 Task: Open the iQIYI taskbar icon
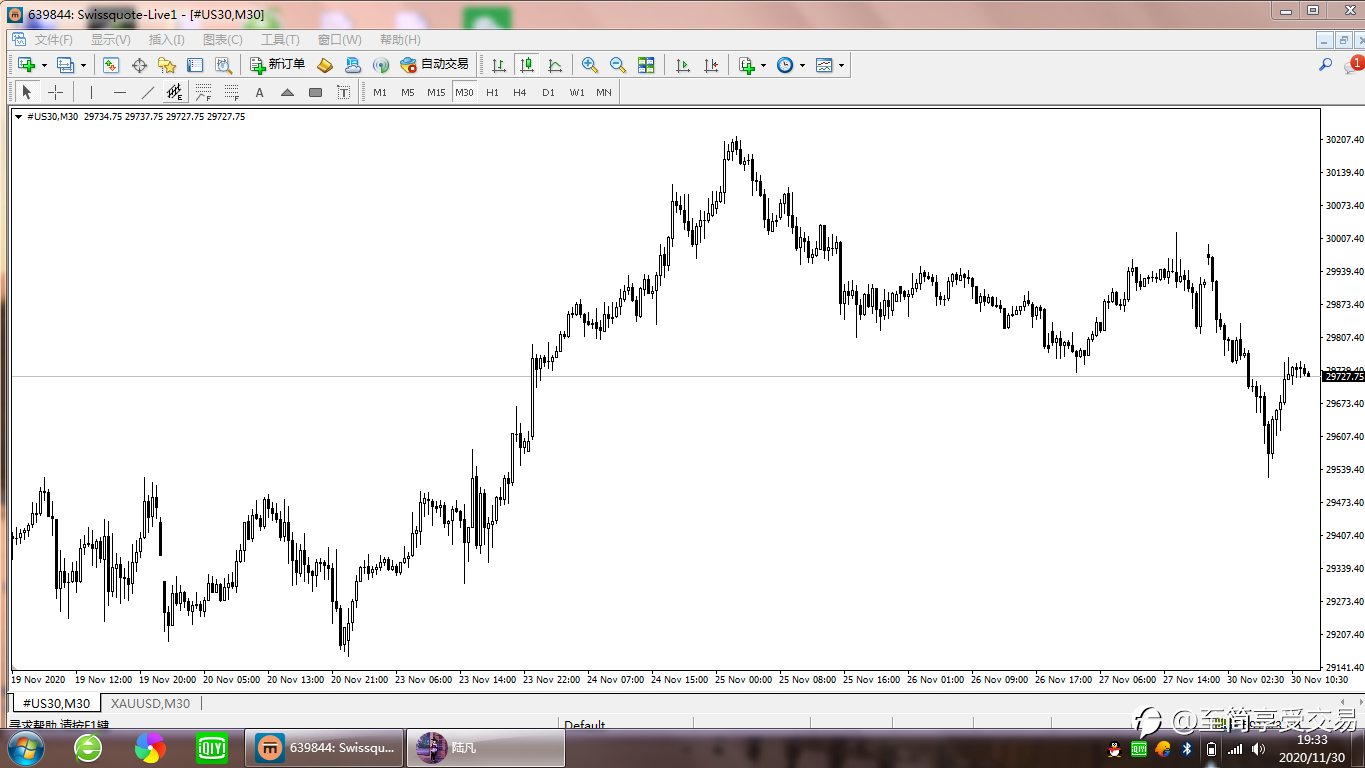tap(211, 748)
